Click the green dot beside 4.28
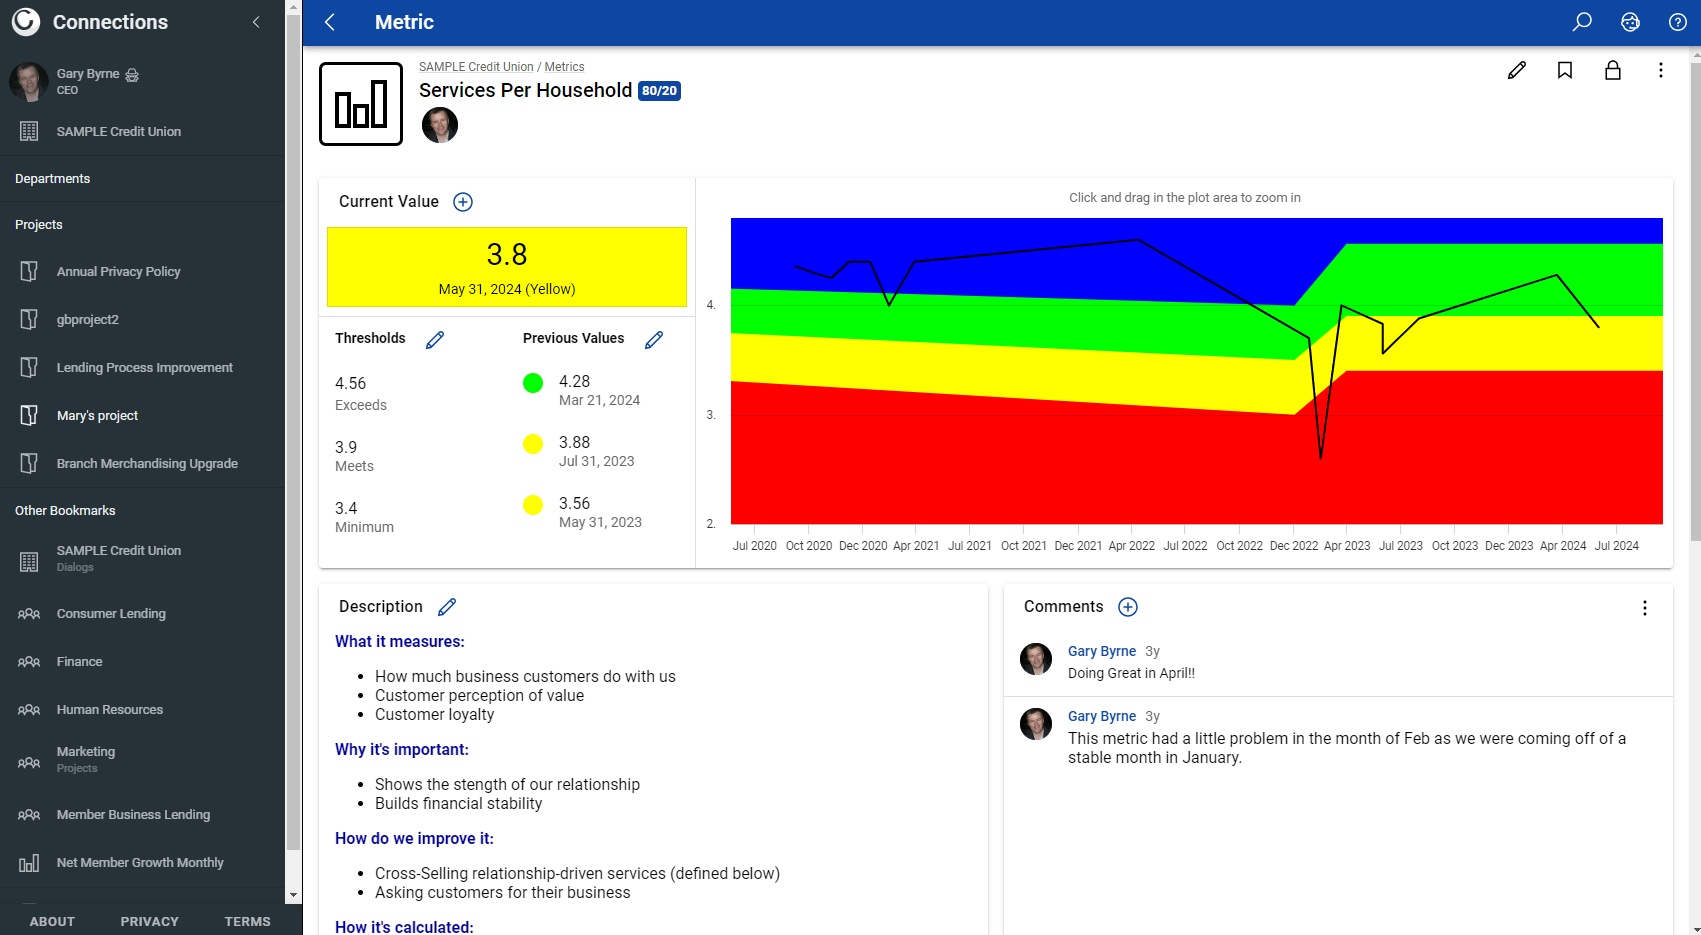 pyautogui.click(x=533, y=383)
